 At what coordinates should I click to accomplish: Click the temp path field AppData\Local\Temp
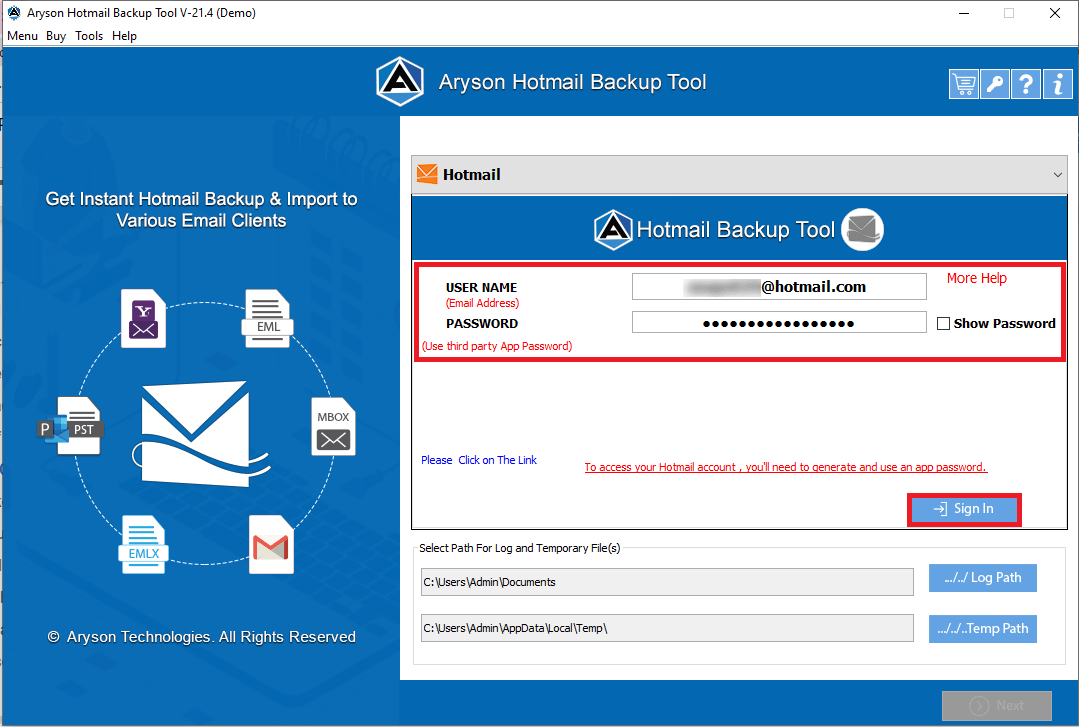pos(667,628)
